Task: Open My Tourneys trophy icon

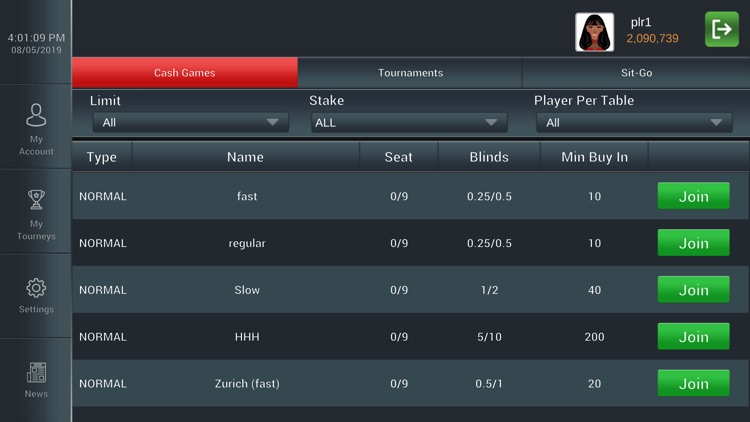Action: click(36, 200)
